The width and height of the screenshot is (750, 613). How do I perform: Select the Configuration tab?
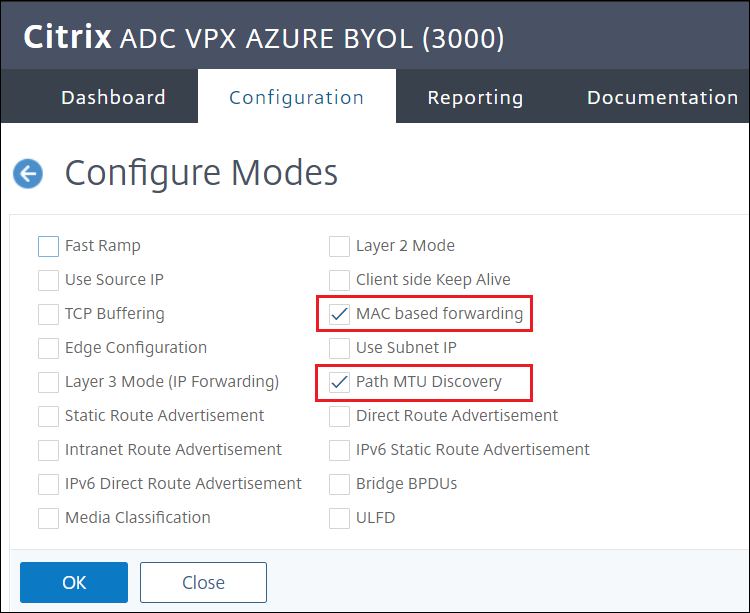[x=296, y=97]
